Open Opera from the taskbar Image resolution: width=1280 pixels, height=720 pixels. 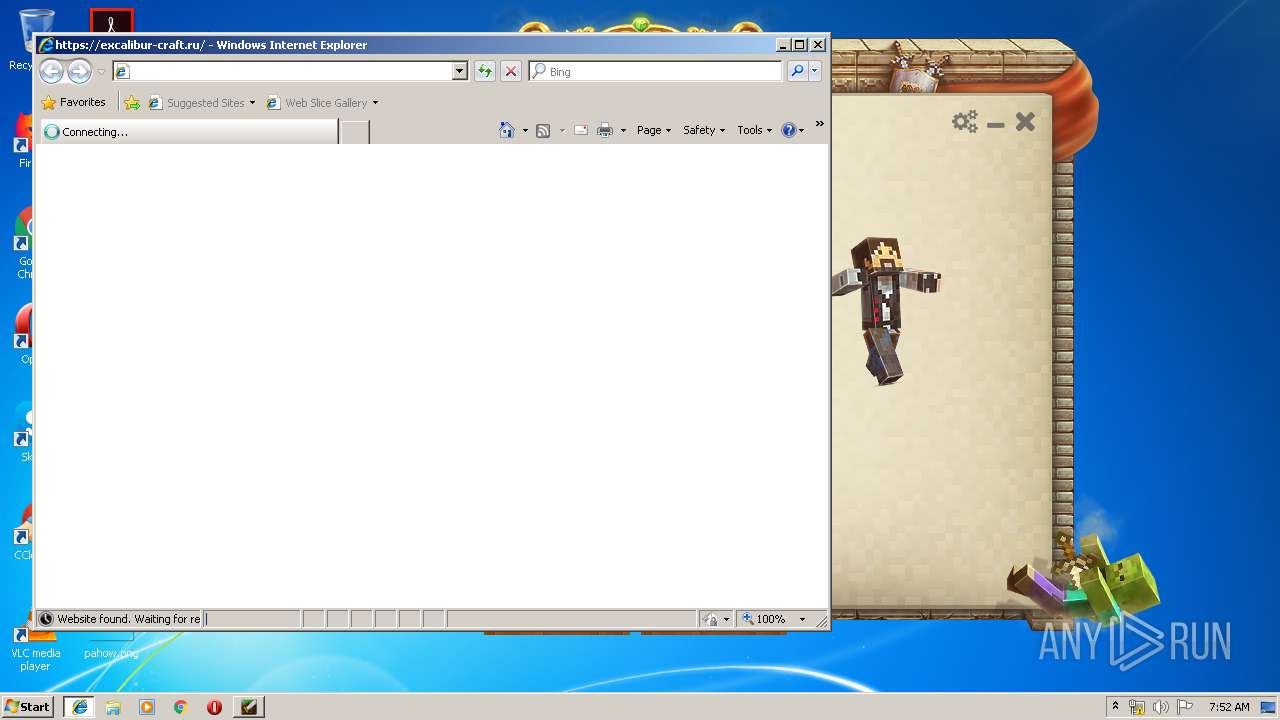[214, 707]
